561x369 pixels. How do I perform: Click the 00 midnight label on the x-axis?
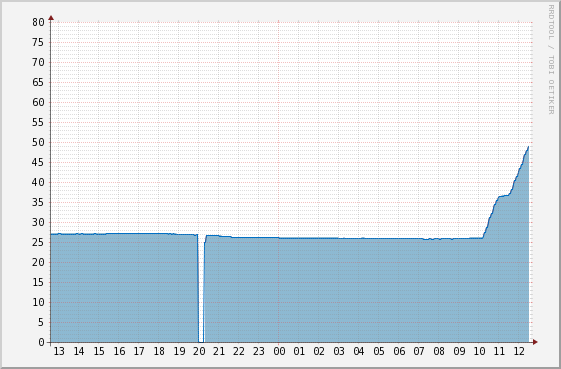pos(279,351)
